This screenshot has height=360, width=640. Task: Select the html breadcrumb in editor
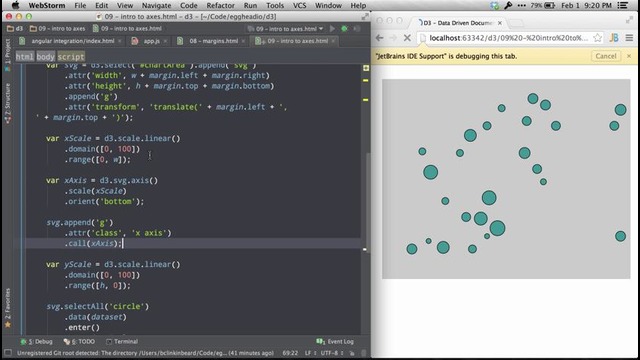pos(25,57)
